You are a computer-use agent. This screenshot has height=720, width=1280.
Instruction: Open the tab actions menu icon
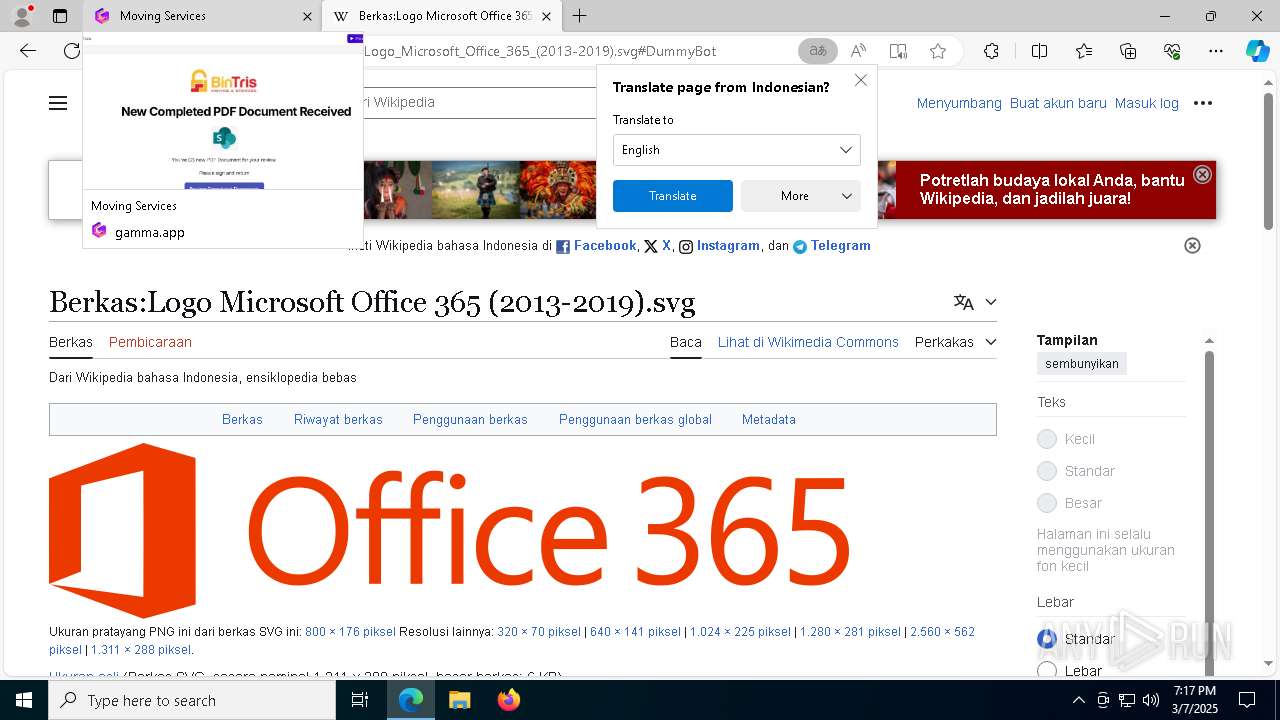tap(60, 16)
